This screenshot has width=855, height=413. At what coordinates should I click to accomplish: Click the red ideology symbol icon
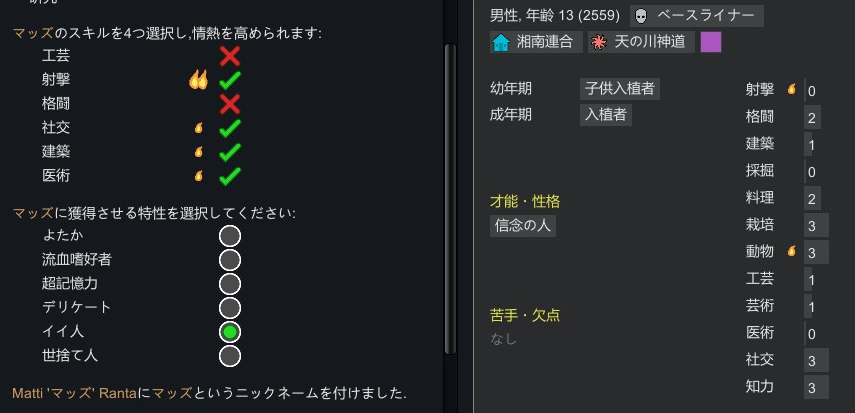point(599,43)
